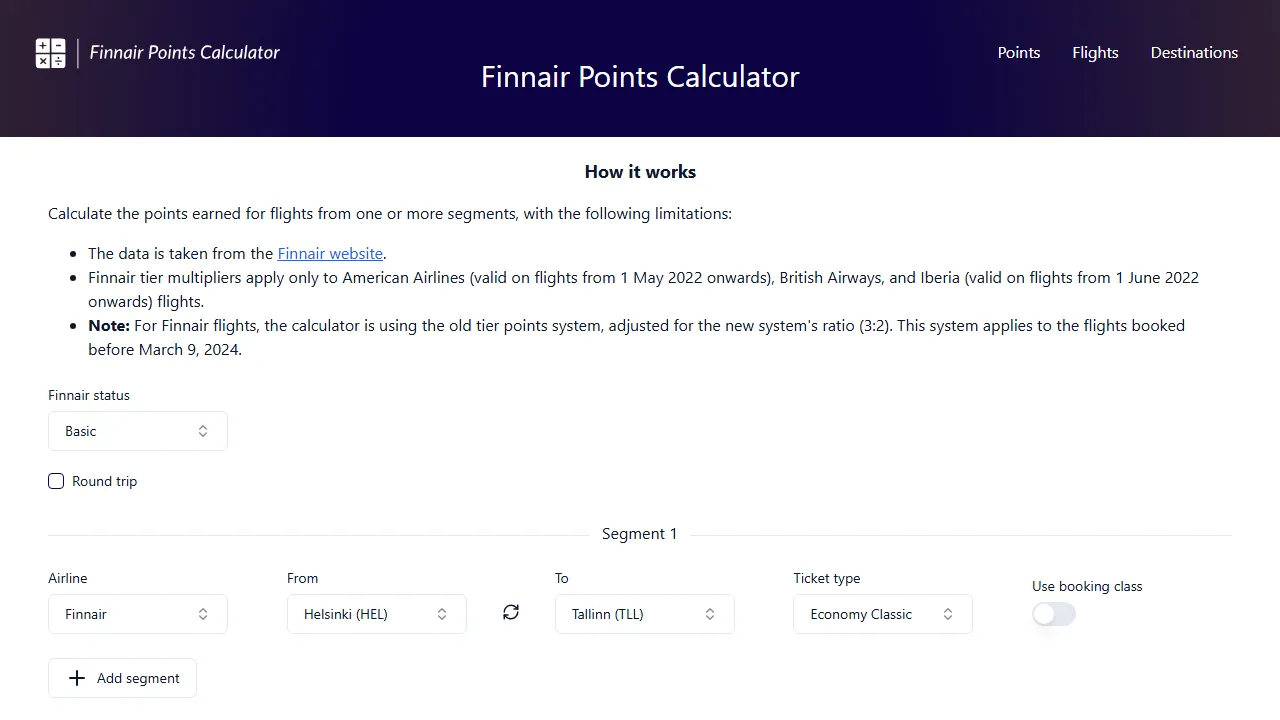Enable the Use booking class switch
Viewport: 1280px width, 720px height.
pyautogui.click(x=1053, y=614)
